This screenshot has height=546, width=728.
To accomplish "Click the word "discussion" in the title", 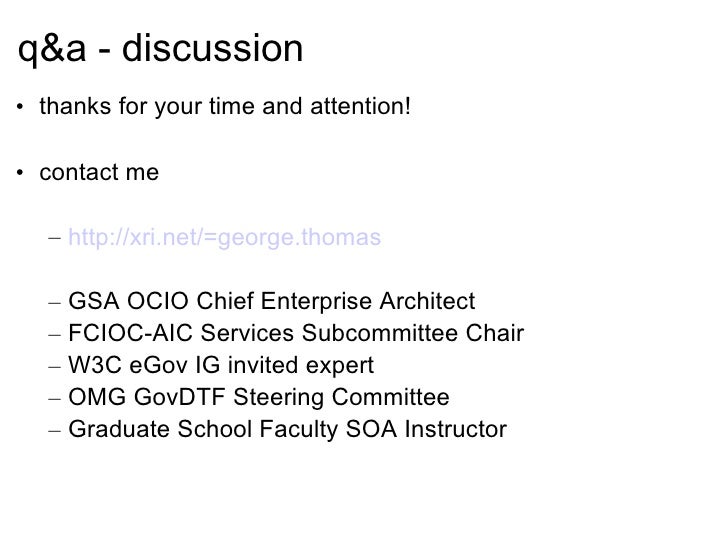I will point(219,47).
